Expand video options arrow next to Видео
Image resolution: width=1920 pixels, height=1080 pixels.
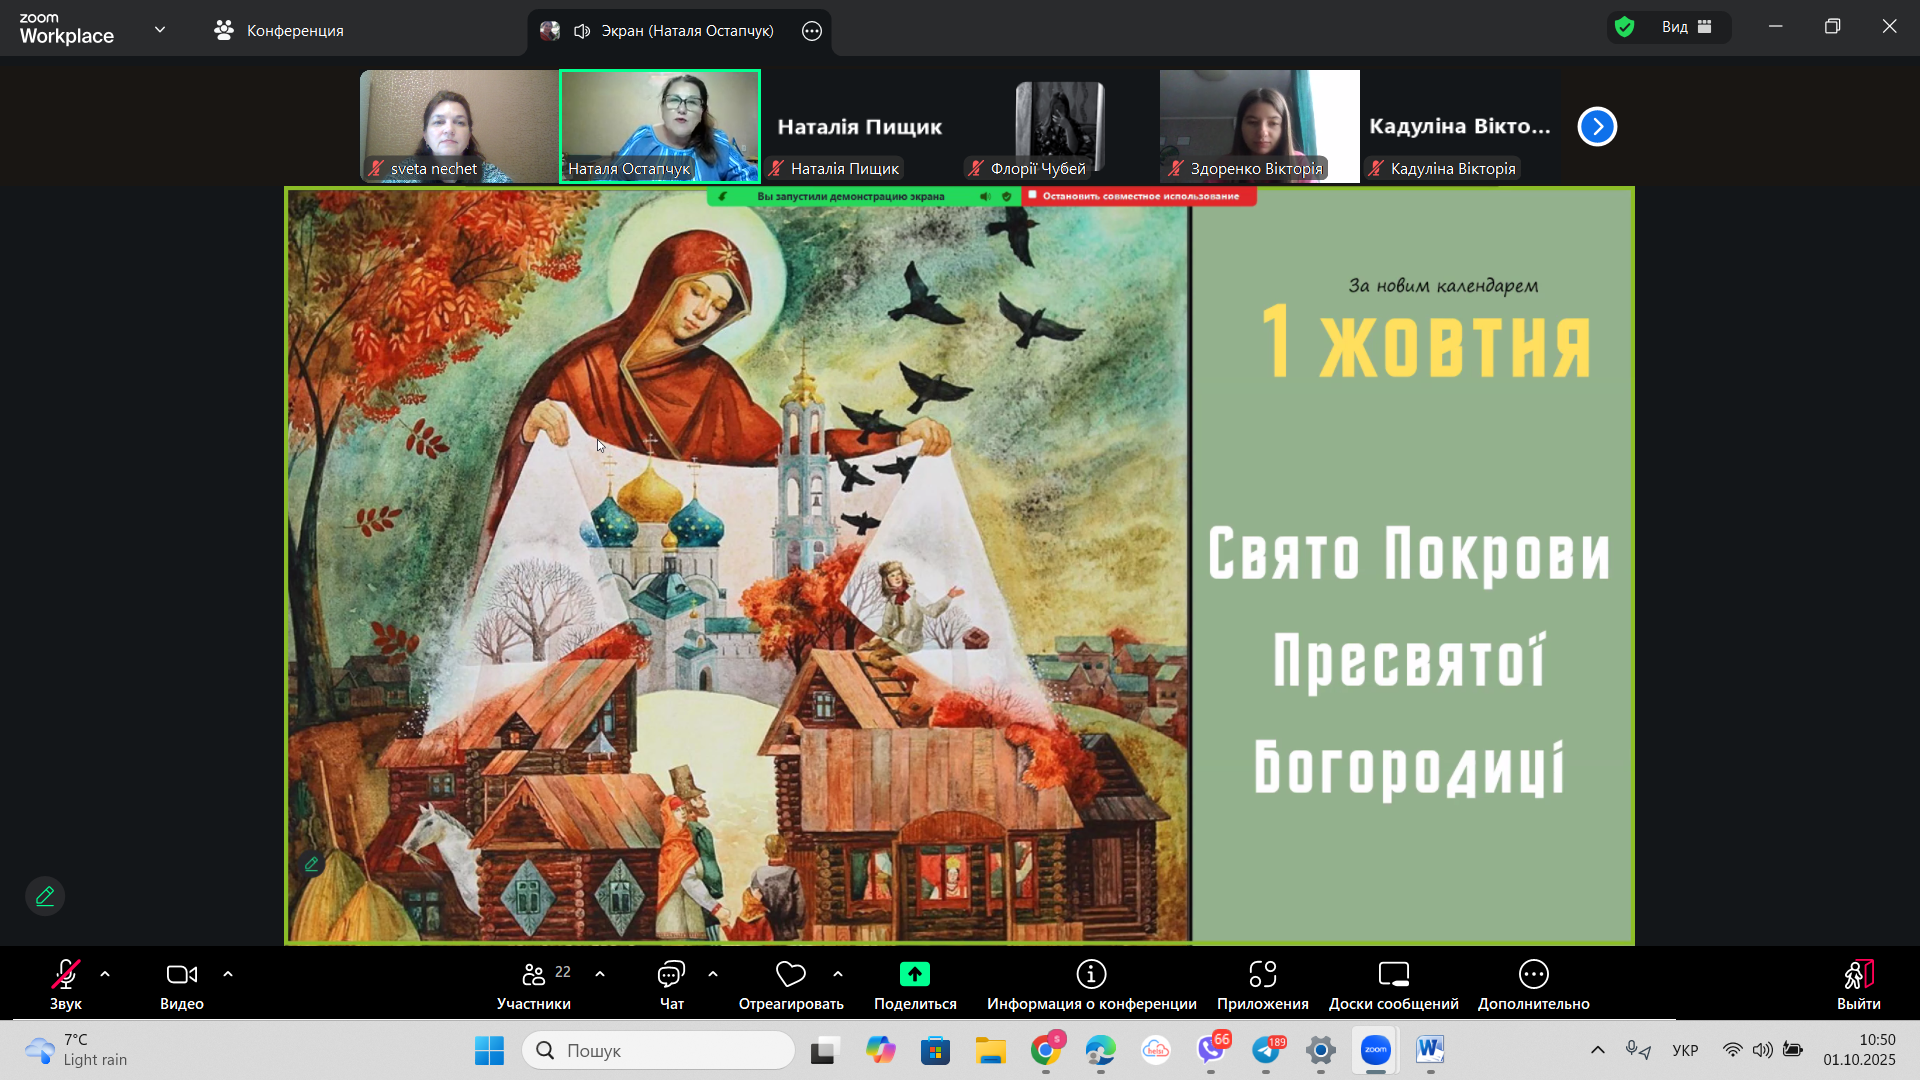point(228,974)
